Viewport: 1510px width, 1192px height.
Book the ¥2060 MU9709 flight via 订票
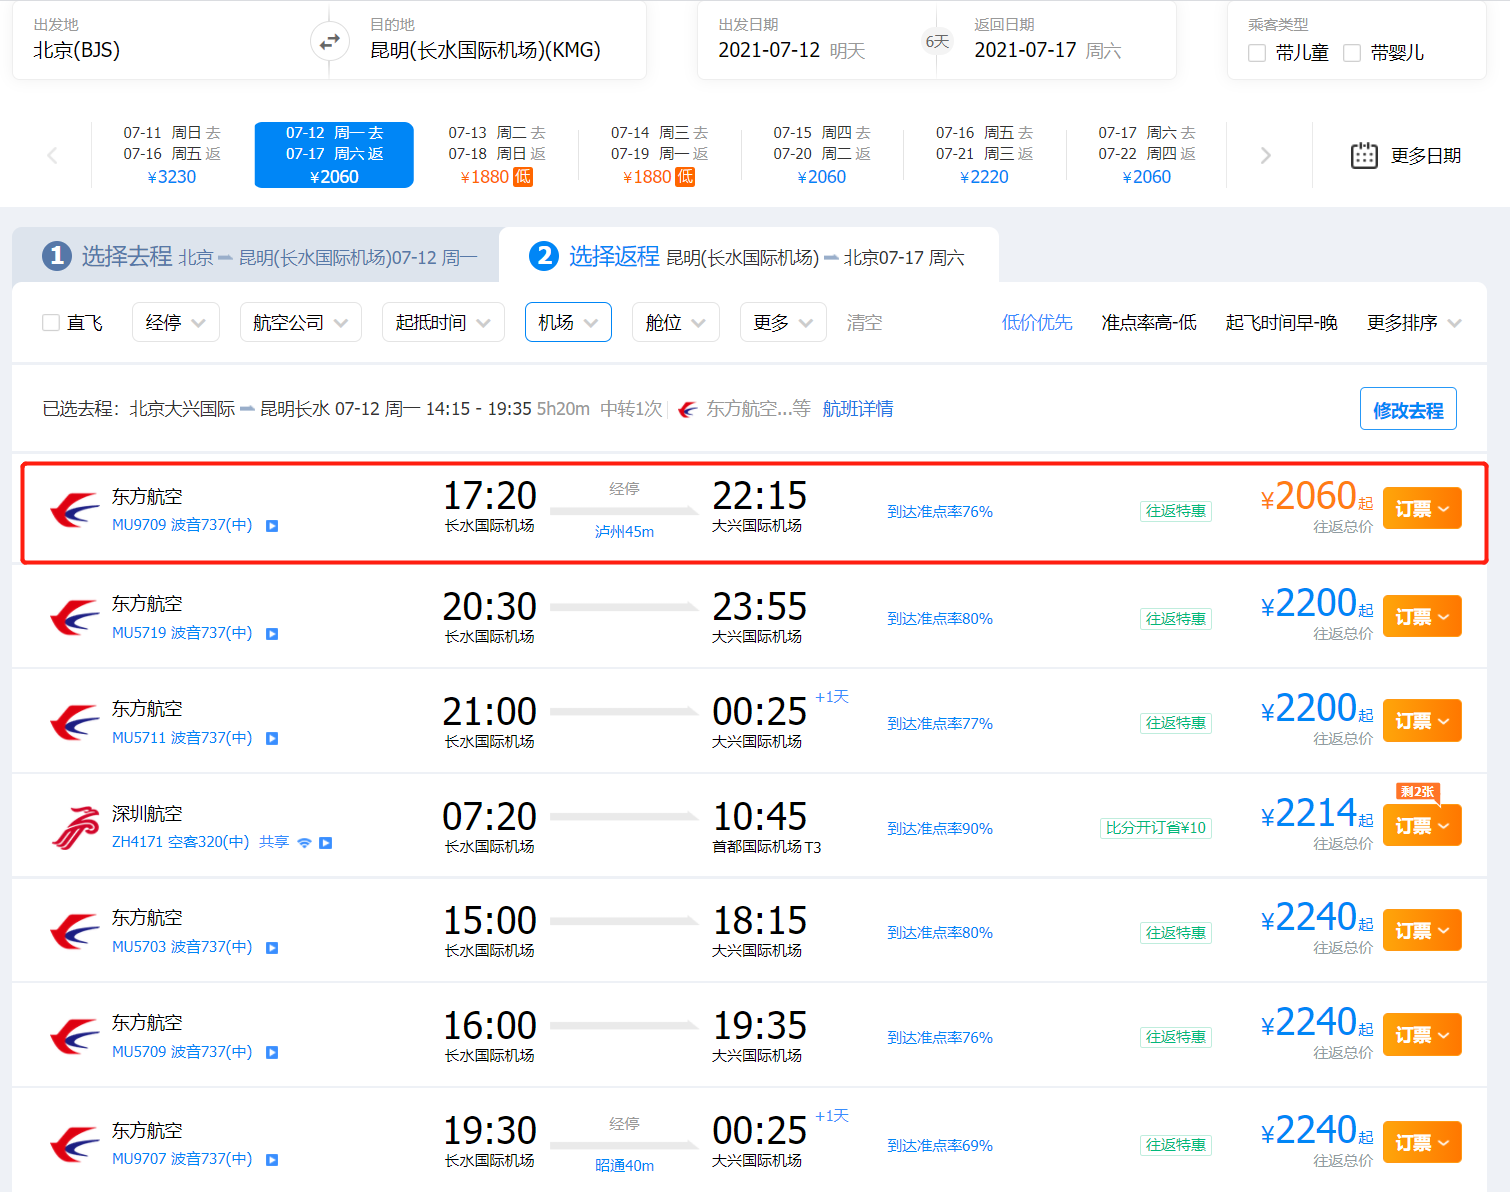click(1421, 509)
